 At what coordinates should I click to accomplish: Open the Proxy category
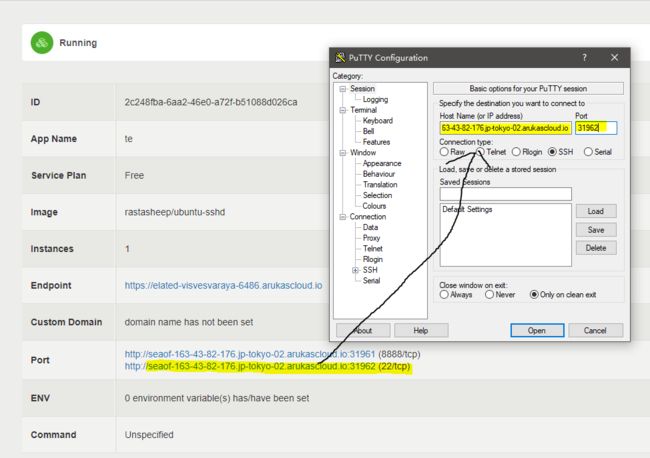click(371, 238)
